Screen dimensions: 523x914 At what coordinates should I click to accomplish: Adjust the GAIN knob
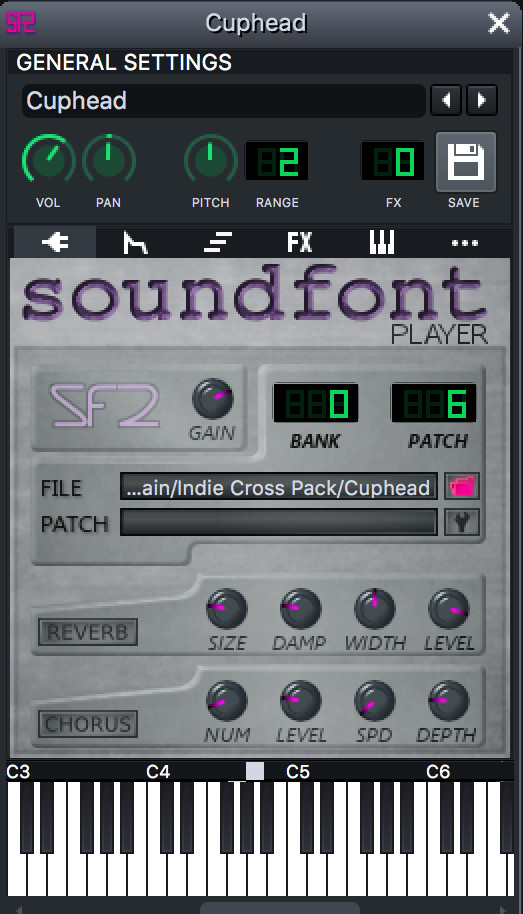[212, 399]
